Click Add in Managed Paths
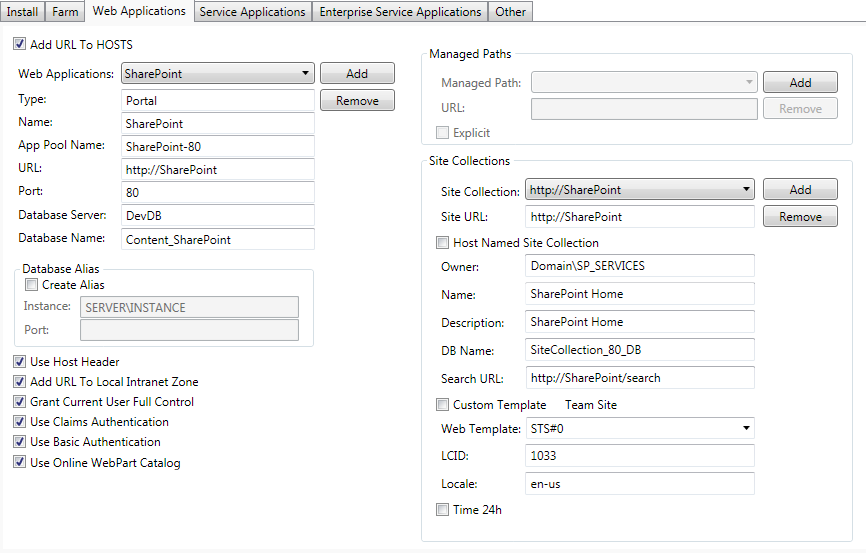The image size is (866, 553). tap(800, 82)
